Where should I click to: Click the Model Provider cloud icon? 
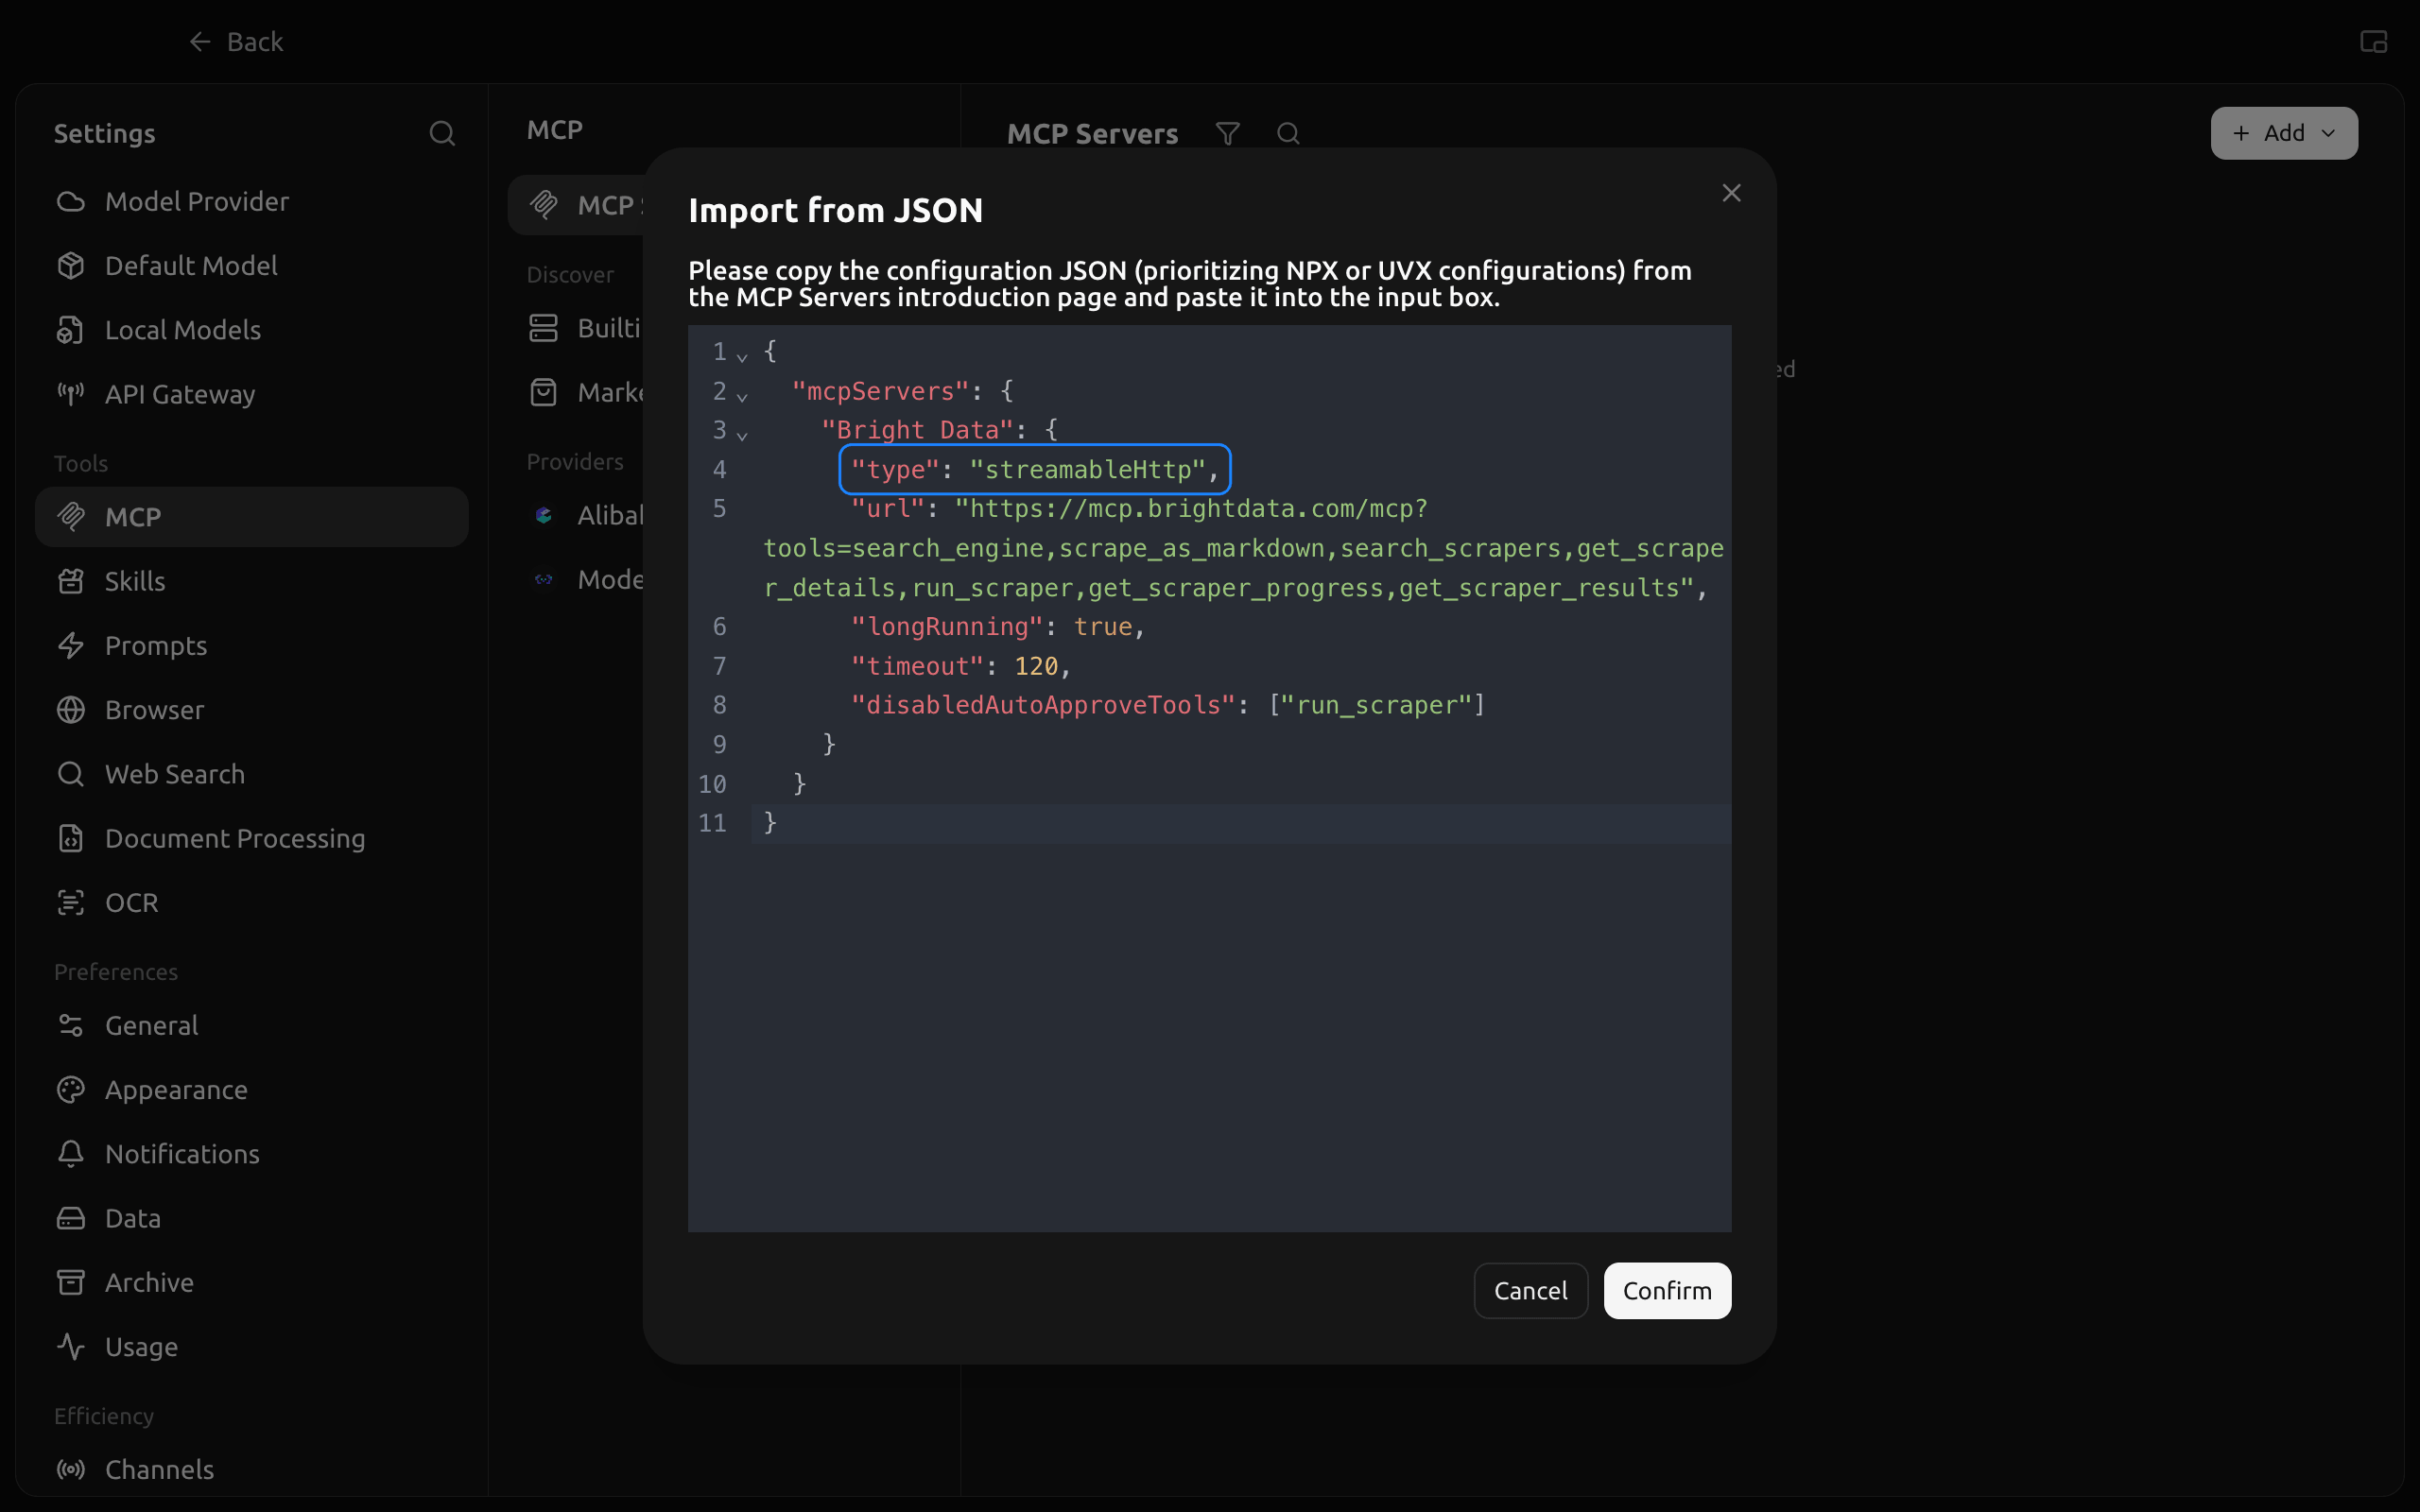(x=71, y=202)
